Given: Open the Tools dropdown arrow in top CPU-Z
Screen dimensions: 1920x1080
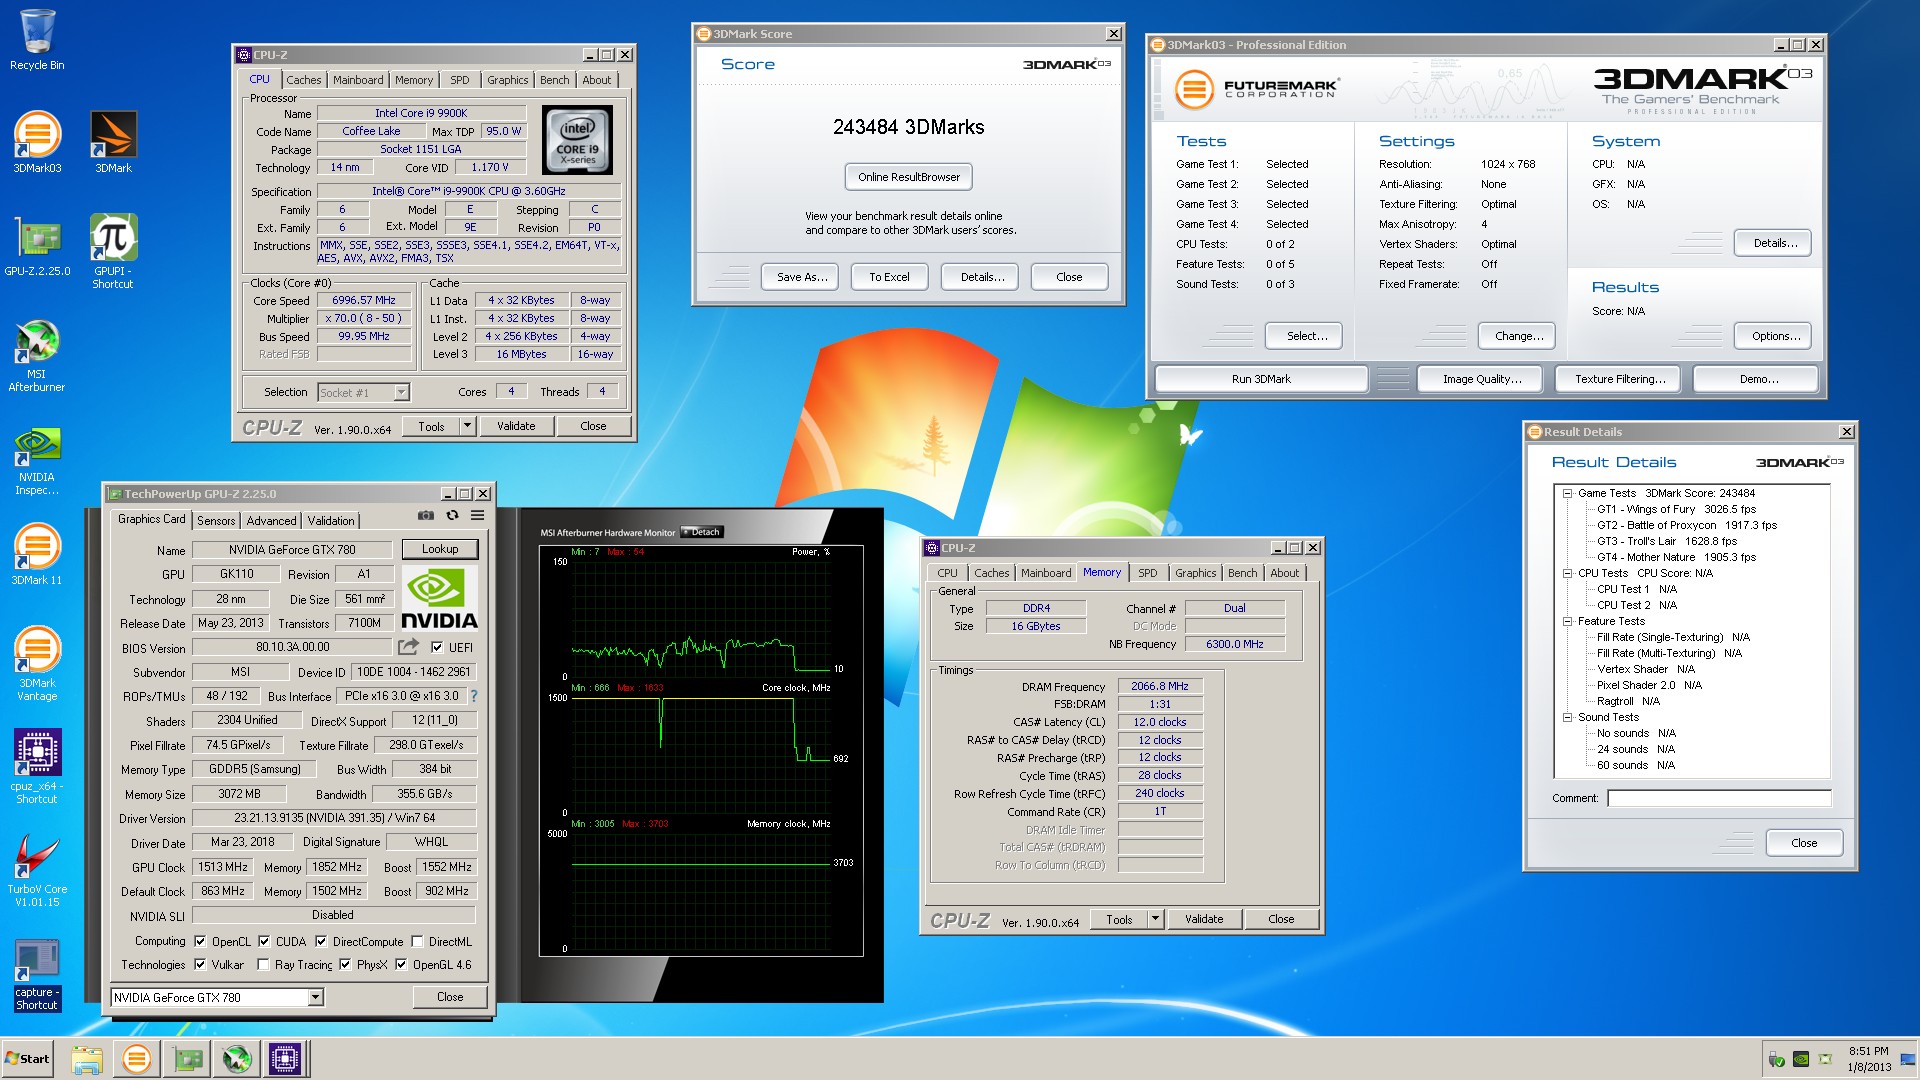Looking at the screenshot, I should [x=466, y=426].
